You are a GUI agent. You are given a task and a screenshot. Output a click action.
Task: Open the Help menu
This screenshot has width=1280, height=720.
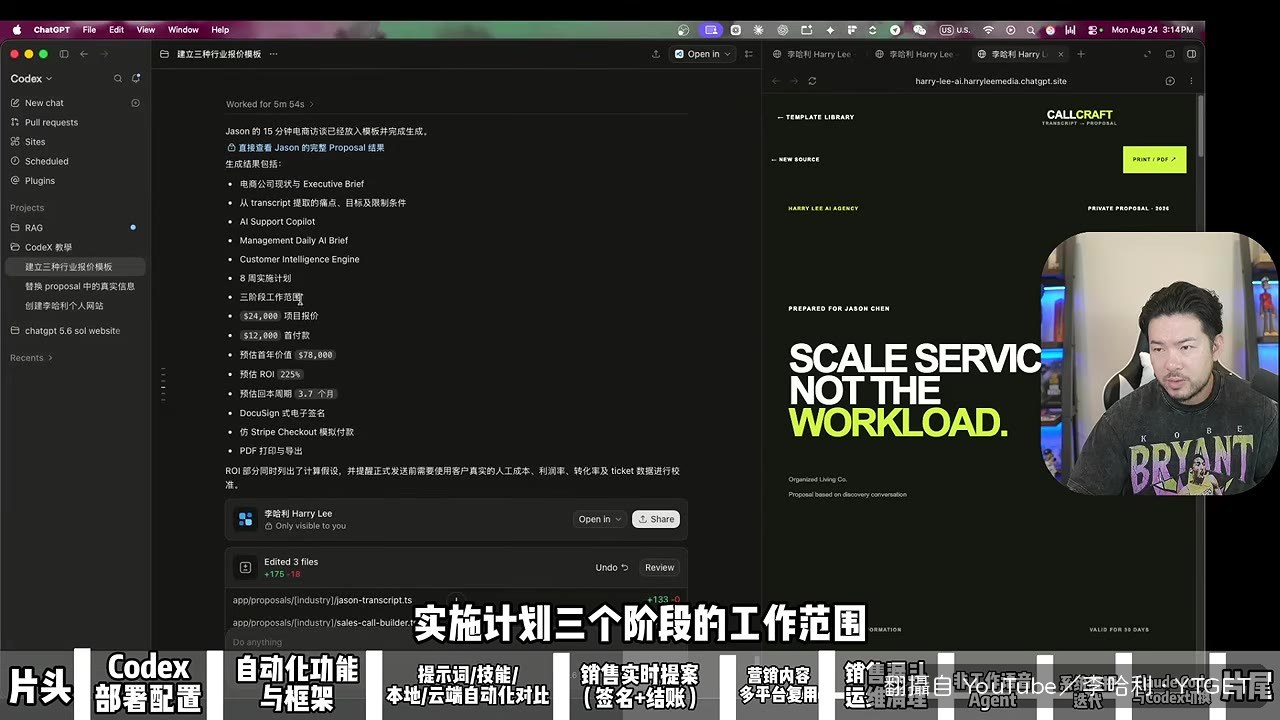tap(220, 30)
